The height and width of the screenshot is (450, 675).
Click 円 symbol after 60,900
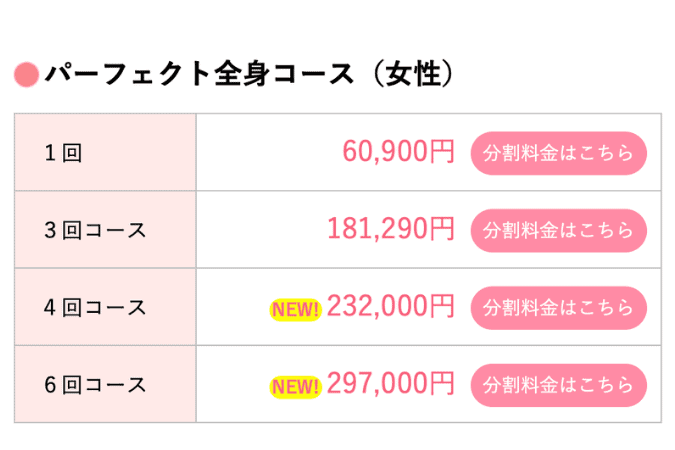443,152
